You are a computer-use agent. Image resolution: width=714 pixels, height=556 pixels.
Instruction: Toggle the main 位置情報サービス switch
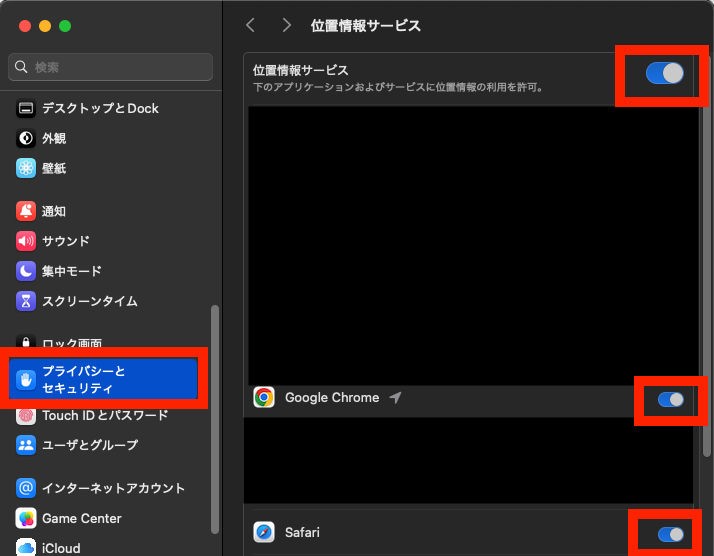(665, 73)
